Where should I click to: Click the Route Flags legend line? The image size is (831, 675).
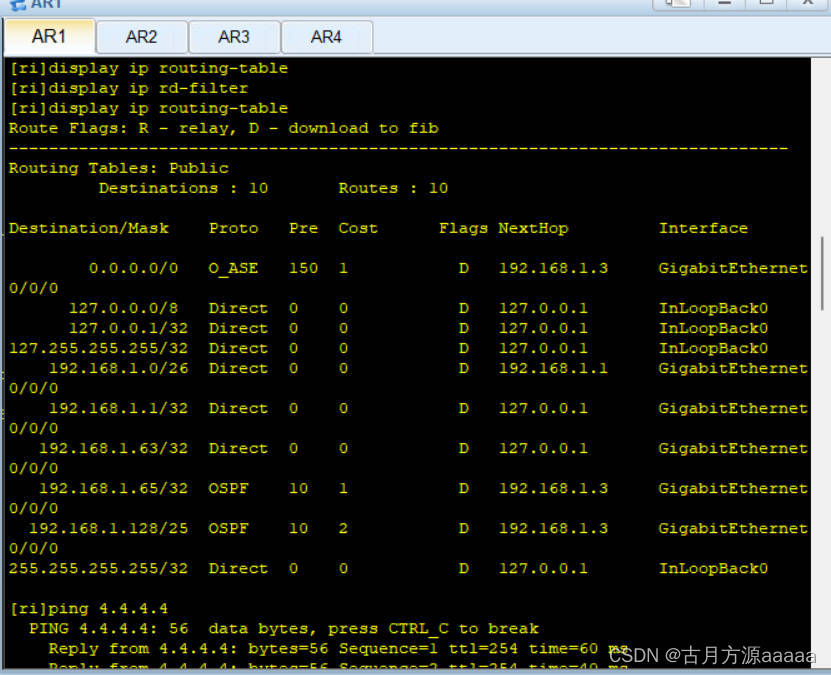tap(224, 128)
